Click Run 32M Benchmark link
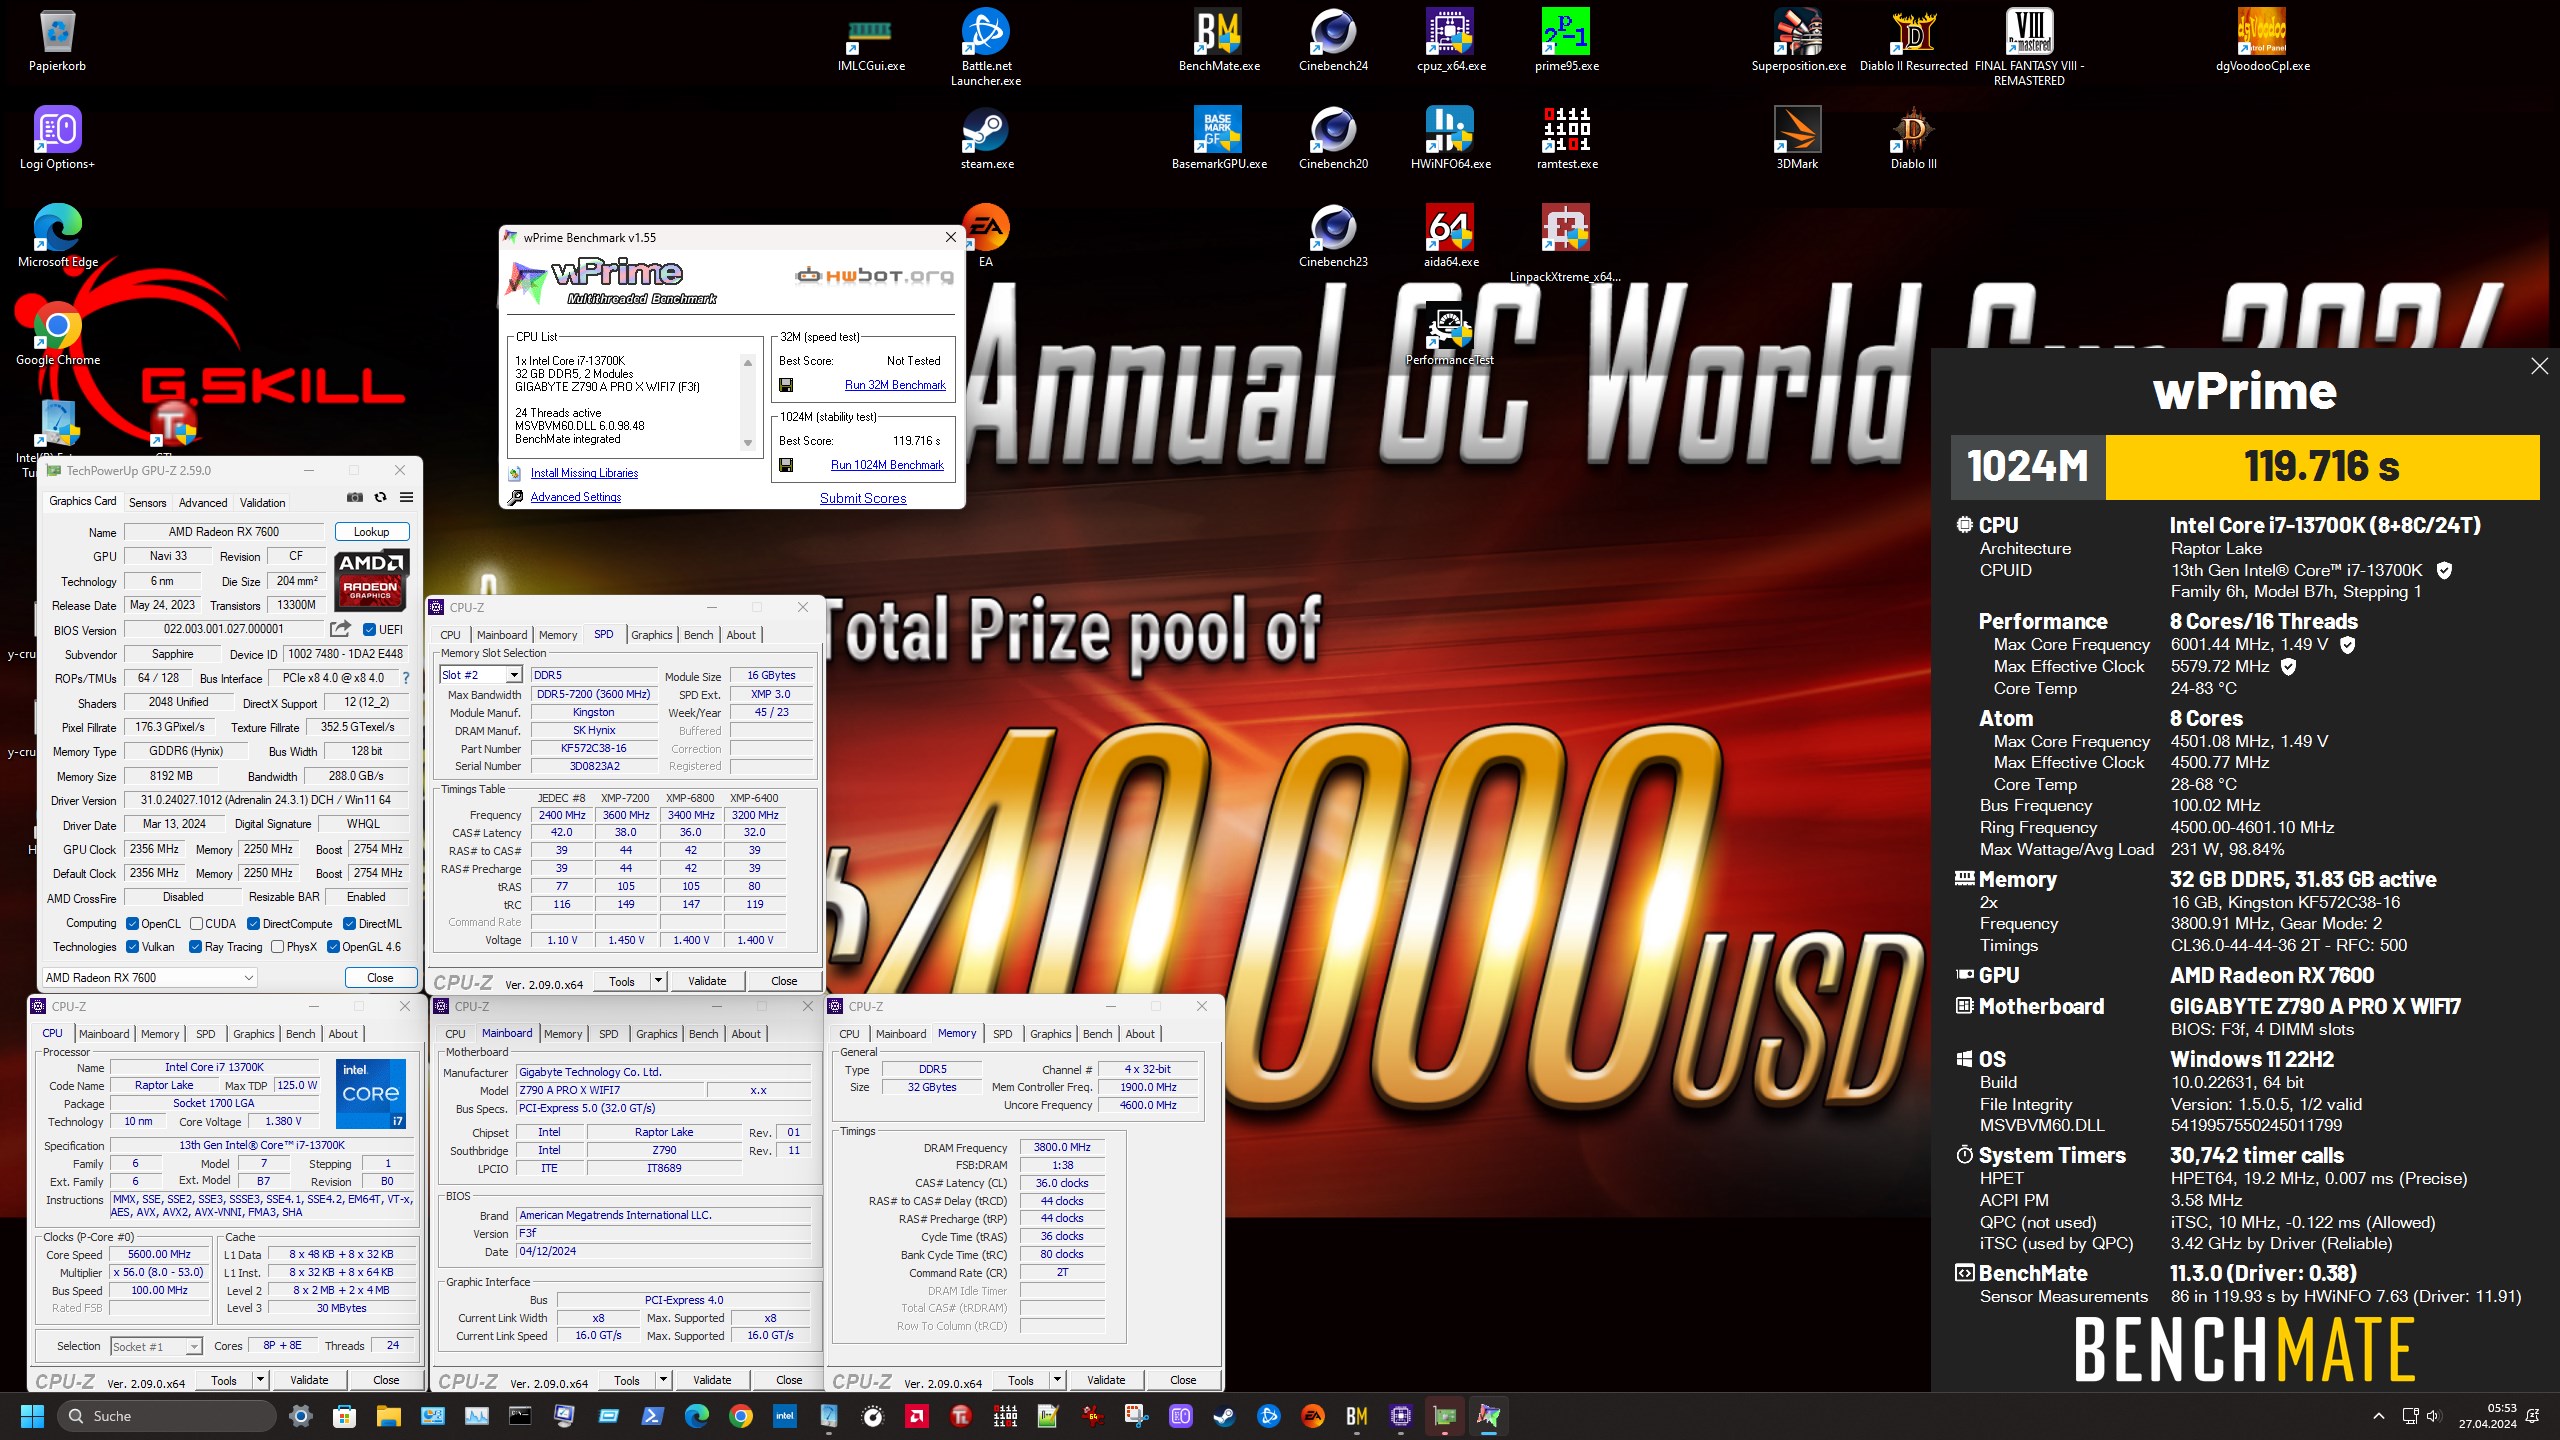Viewport: 2560px width, 1440px height. [894, 385]
